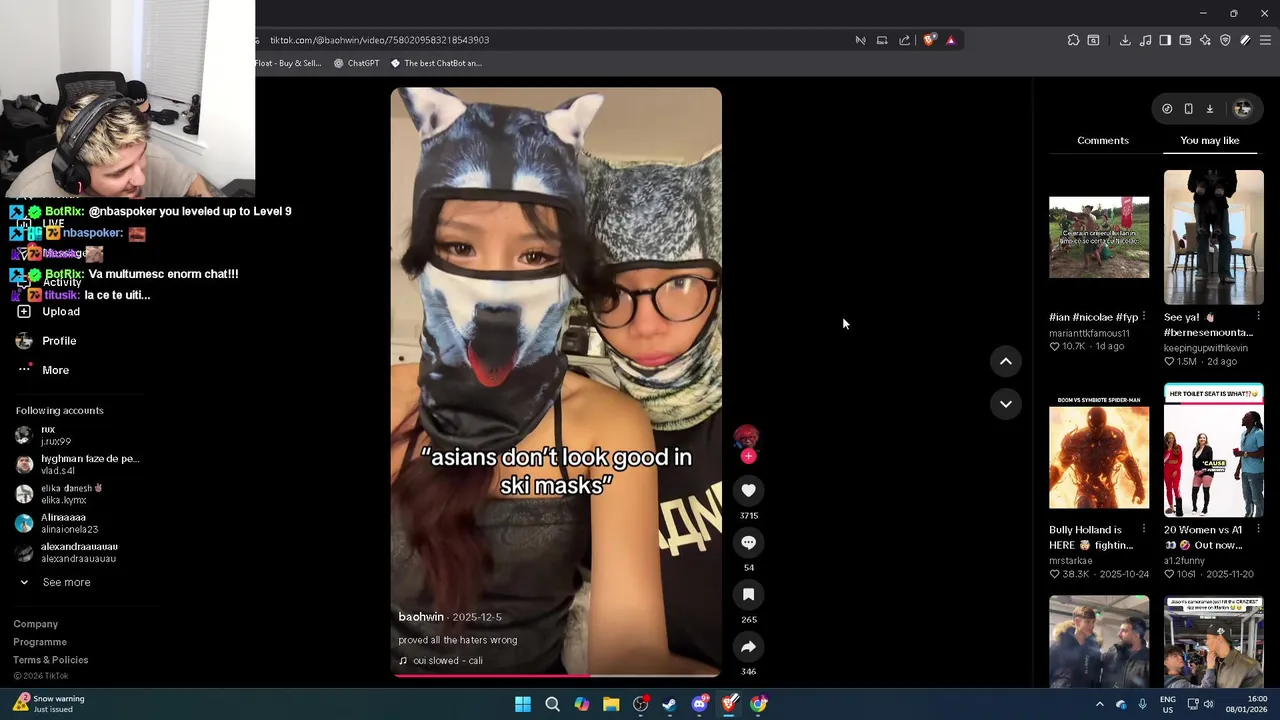Switch to the Comments tab
This screenshot has height=720, width=1280.
point(1103,140)
